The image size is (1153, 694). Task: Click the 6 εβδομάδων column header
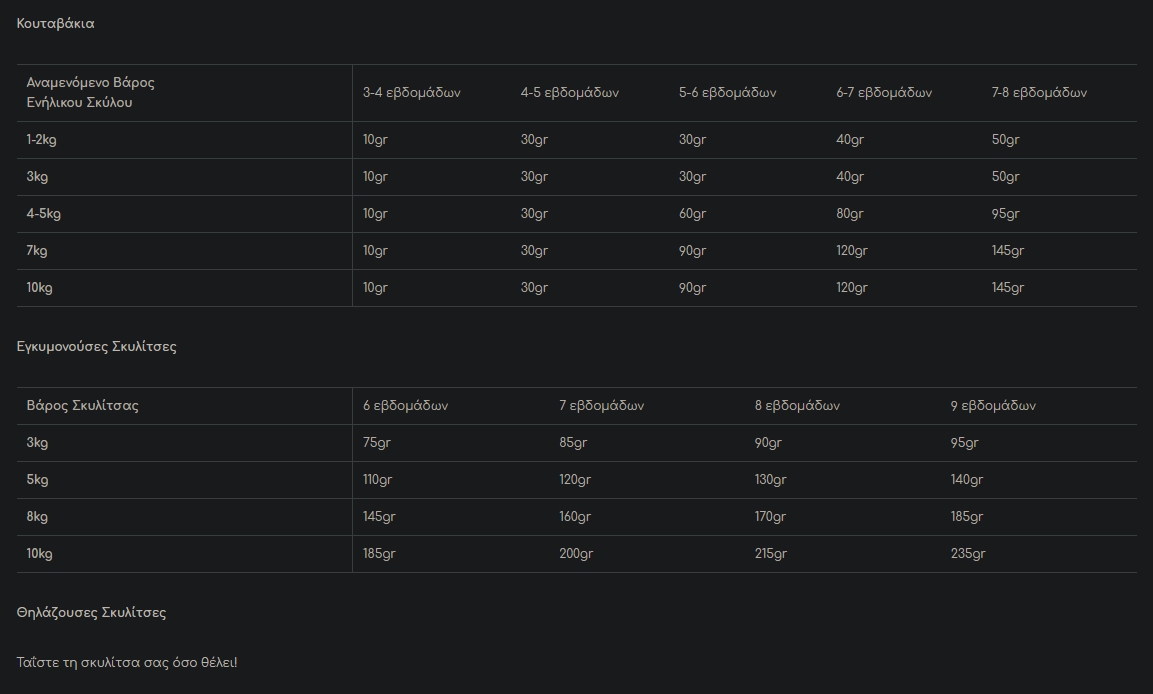pos(405,406)
